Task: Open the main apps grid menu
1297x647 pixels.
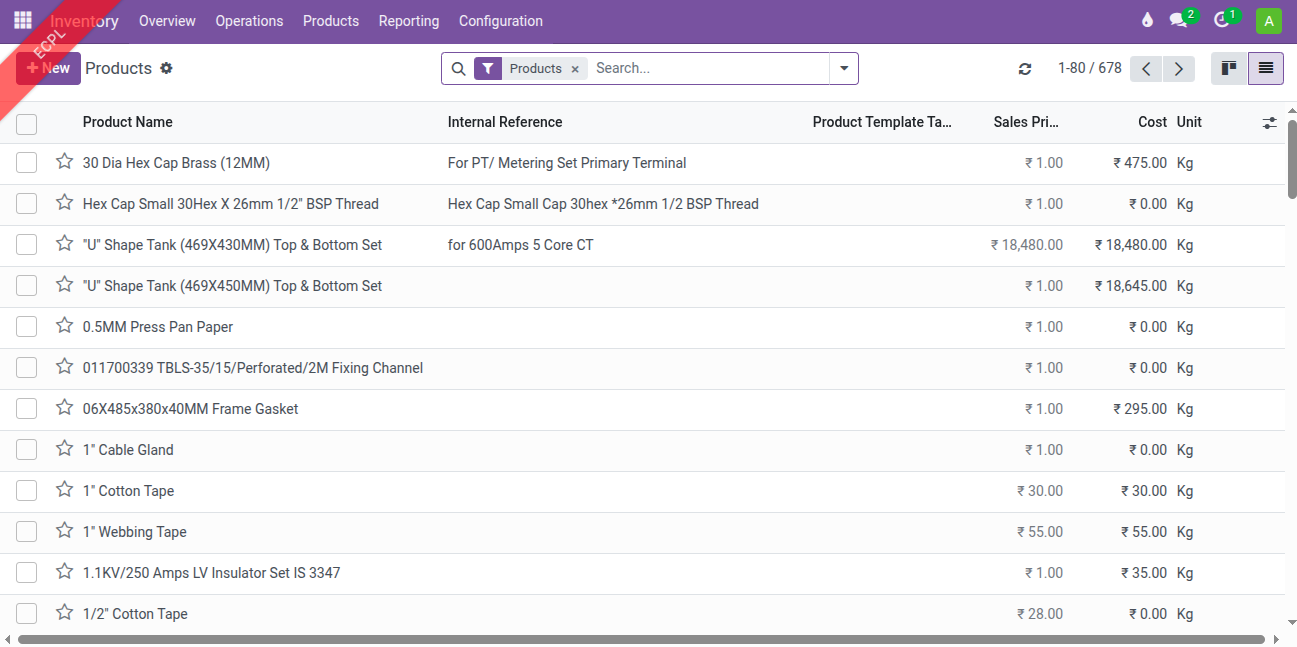Action: [x=22, y=21]
